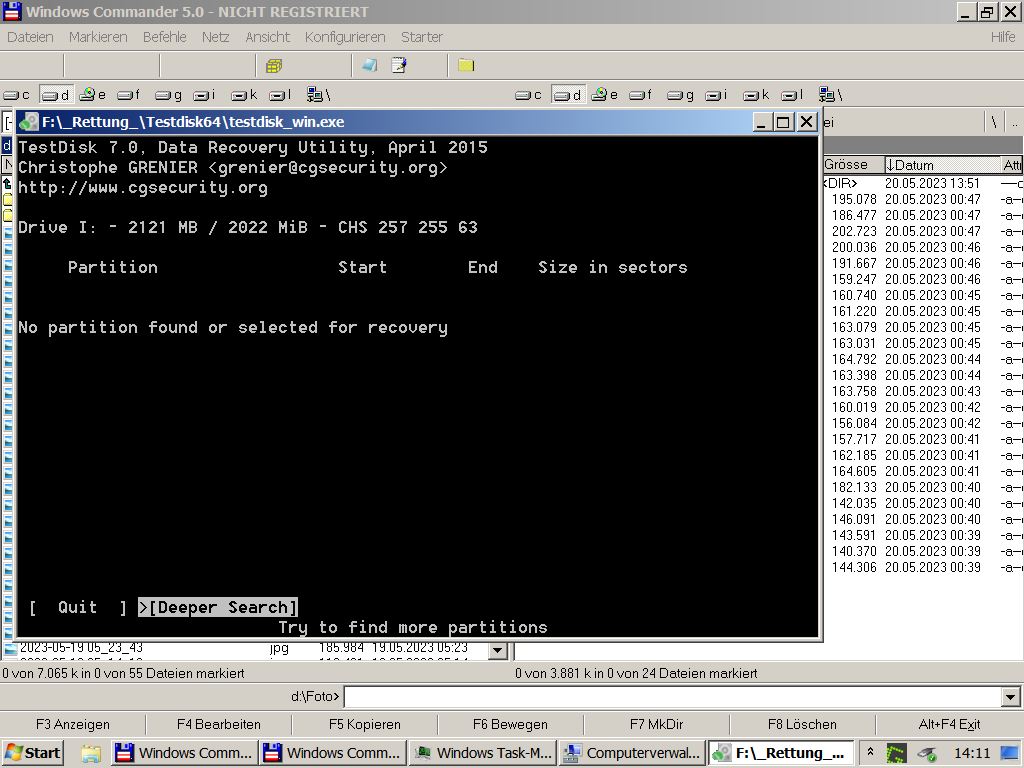Select drive k in the left drive bar
This screenshot has width=1024, height=768.
coord(244,95)
